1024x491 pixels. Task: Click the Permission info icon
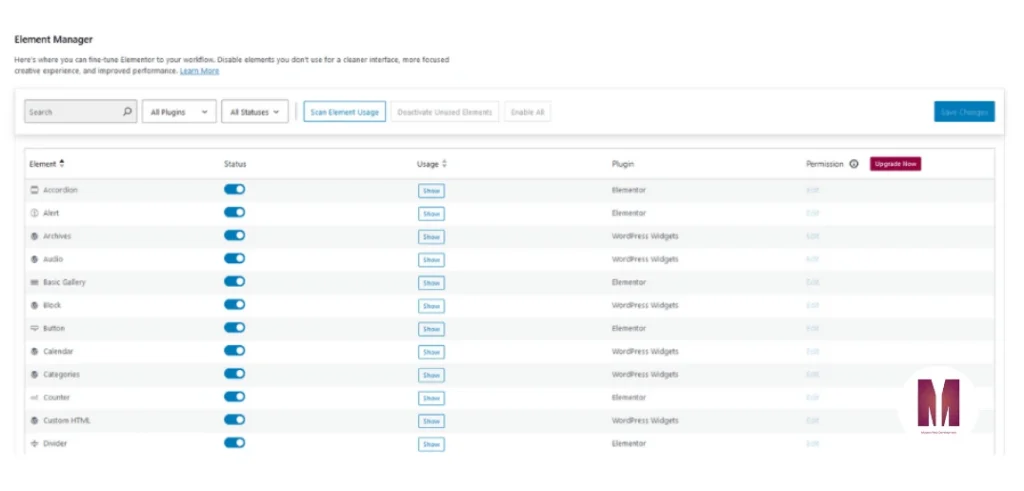(x=853, y=164)
